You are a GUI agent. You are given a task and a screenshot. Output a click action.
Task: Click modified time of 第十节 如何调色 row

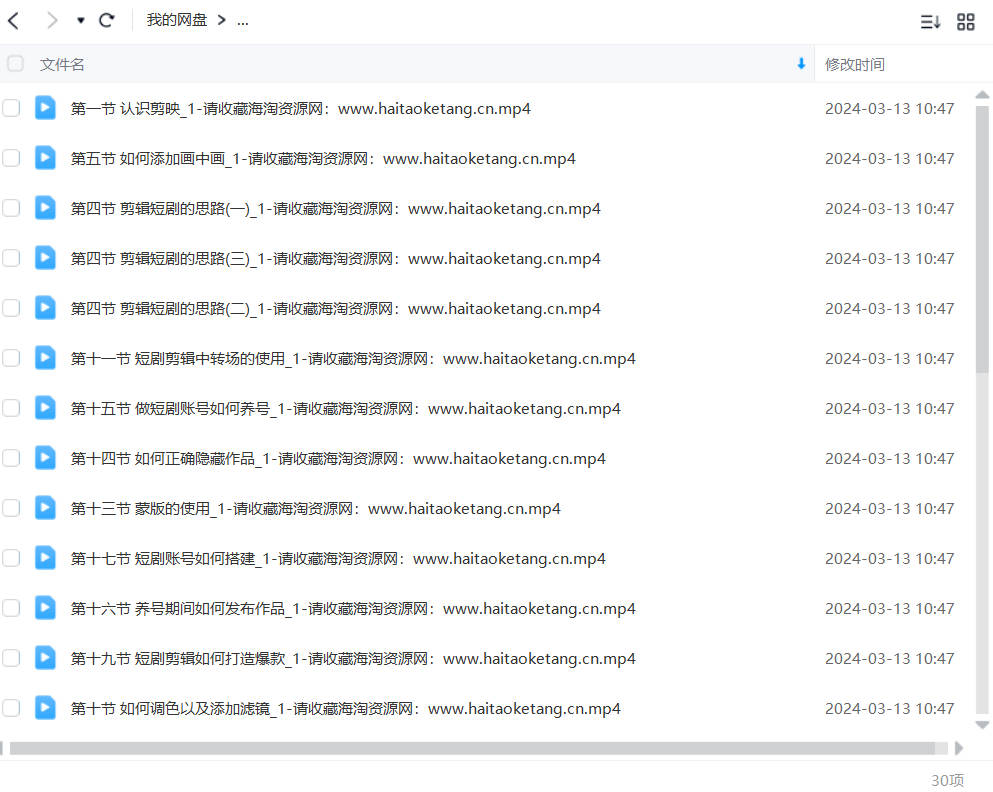point(889,709)
